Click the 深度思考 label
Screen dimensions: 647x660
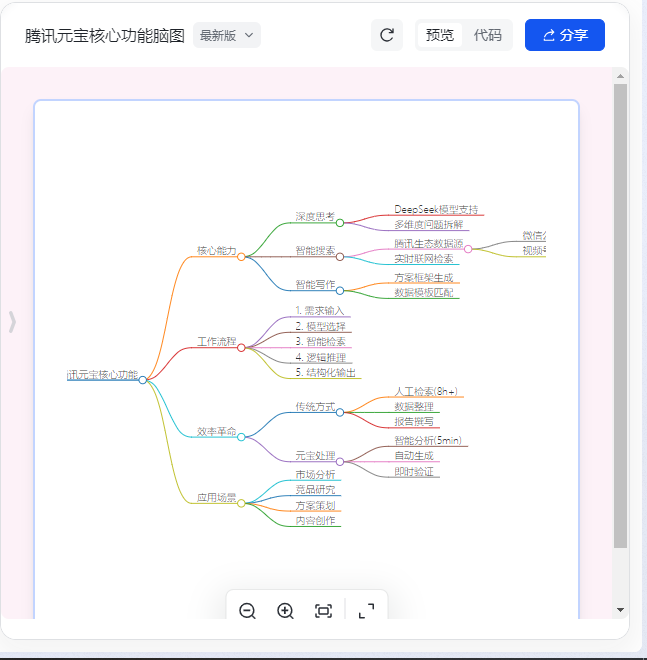[x=315, y=217]
